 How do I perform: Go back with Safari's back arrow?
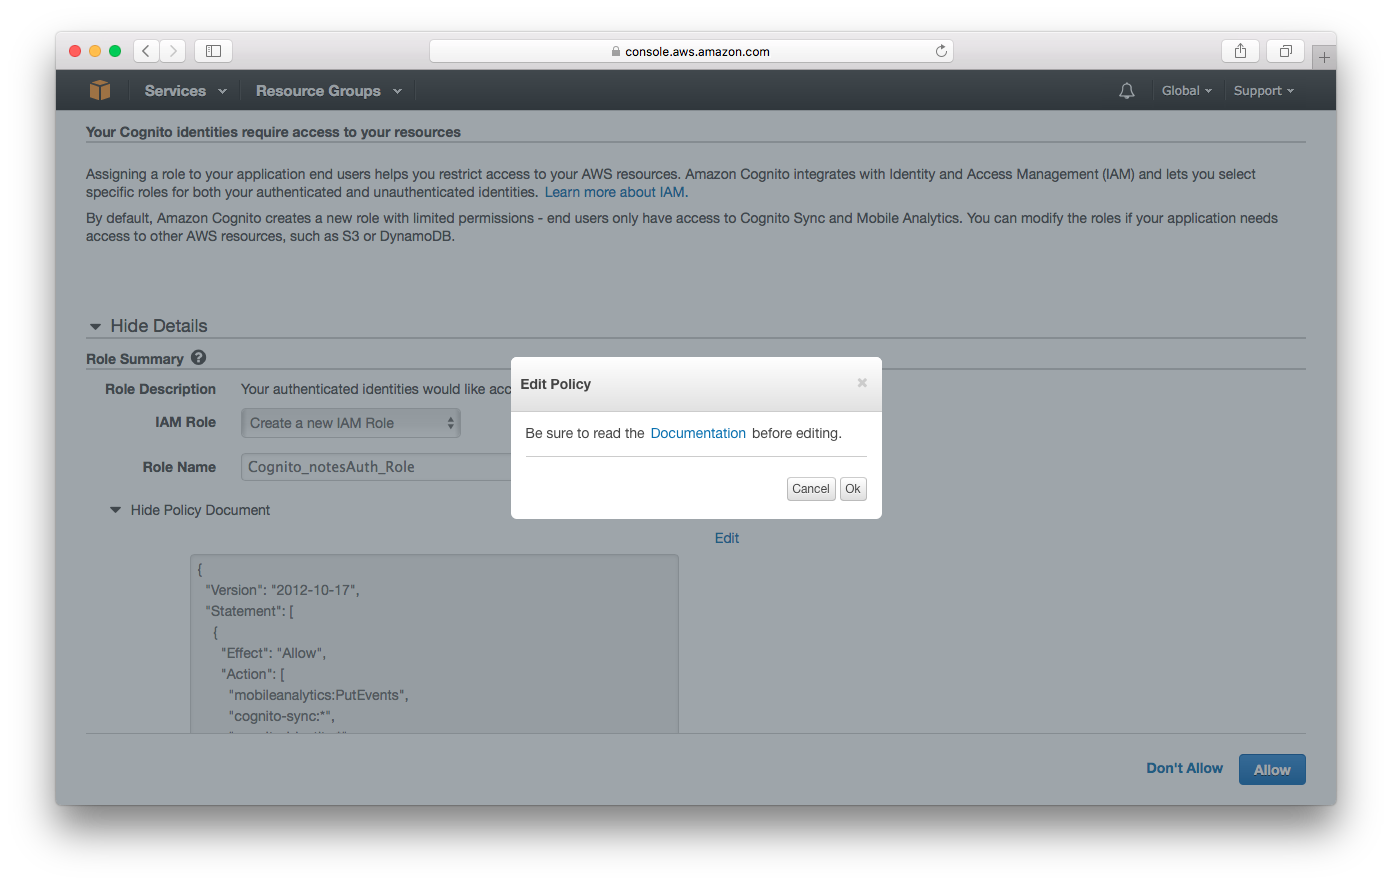pos(146,51)
